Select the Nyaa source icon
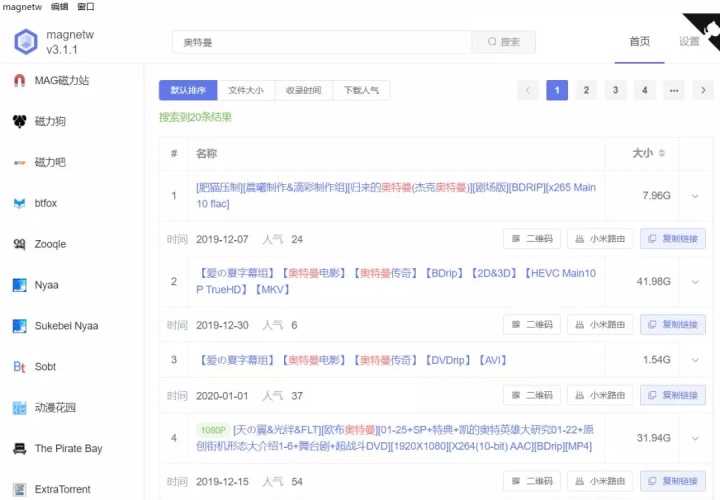 point(19,285)
